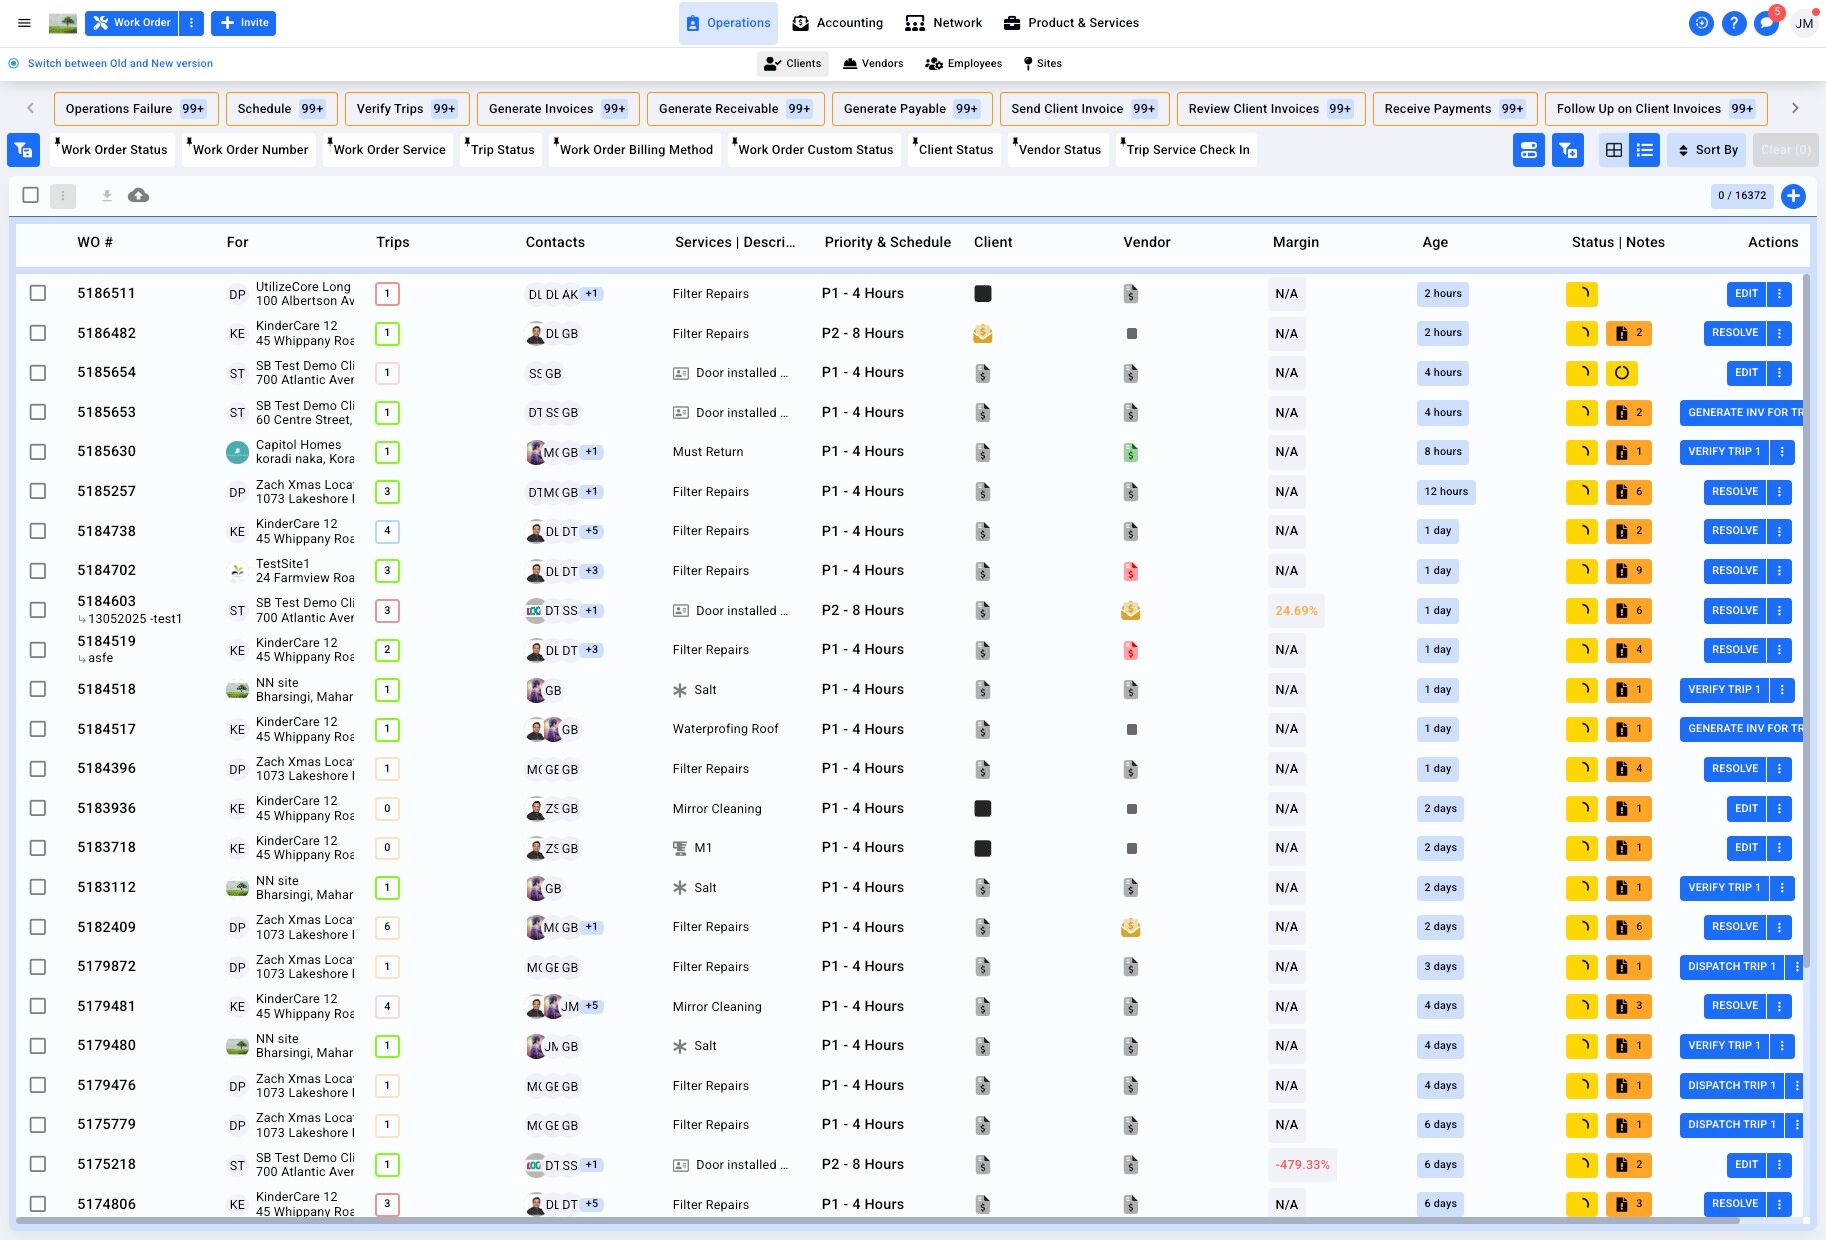Open the Work Order Status filter dropdown
This screenshot has width=1826, height=1240.
click(111, 150)
